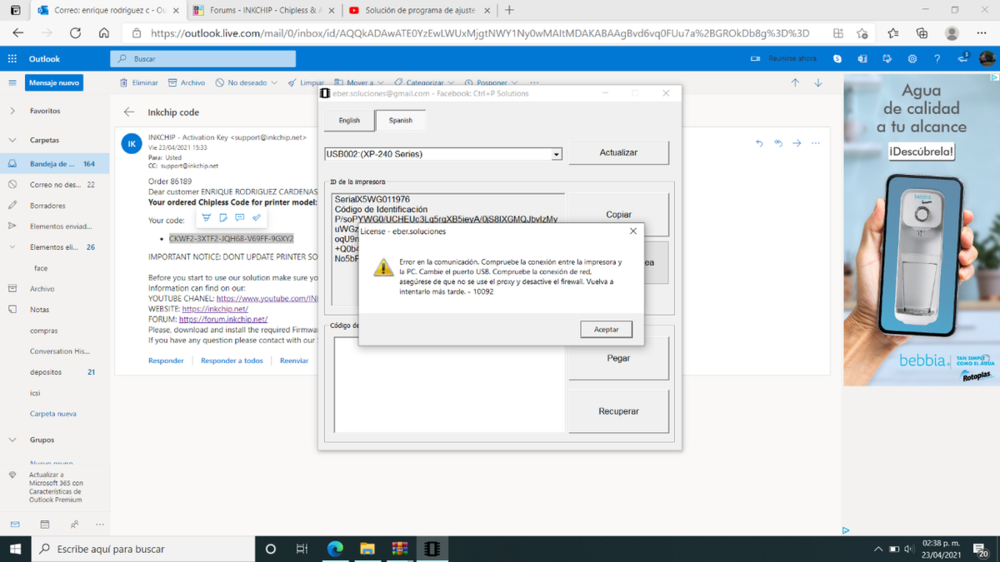This screenshot has height=562, width=1000.
Task: Select the Bandeja de entrada folder
Action: pos(55,164)
